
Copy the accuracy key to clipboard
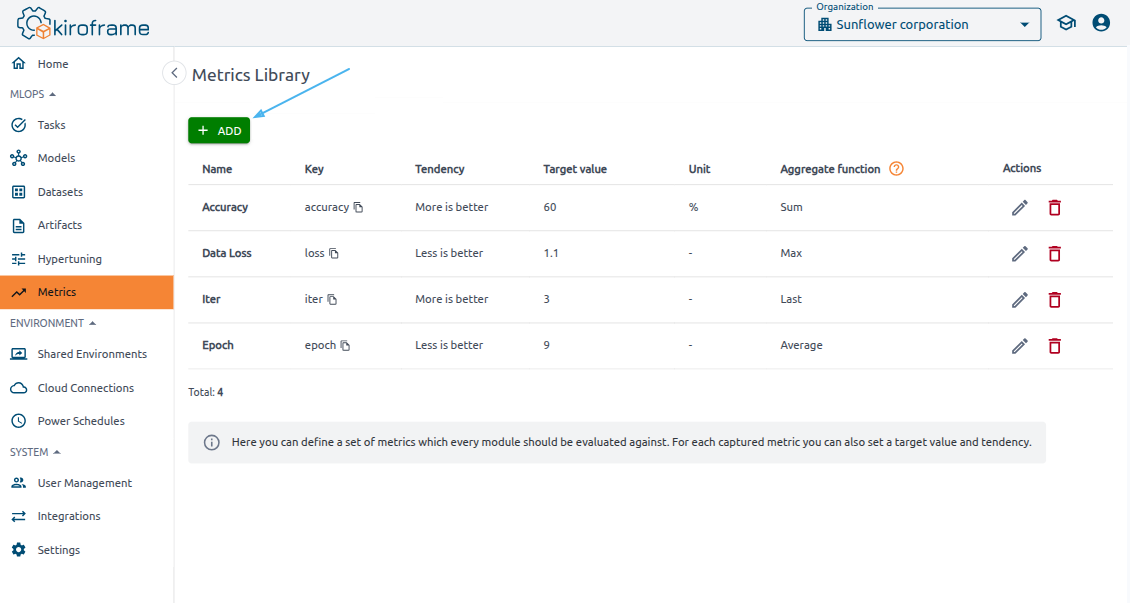(x=358, y=208)
